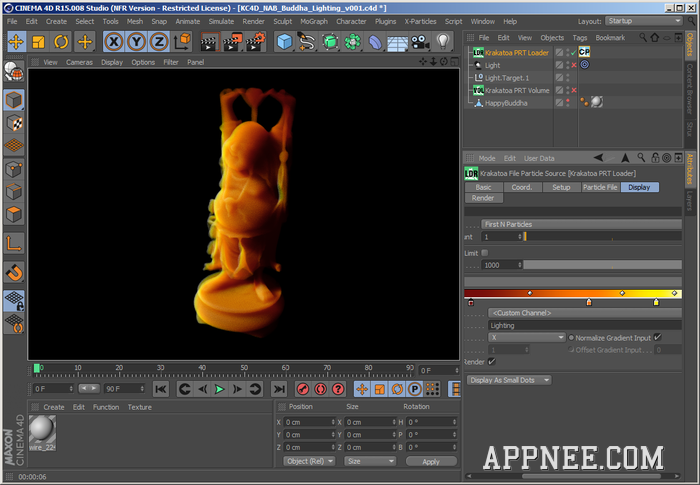Click the Lighting channel text field
The width and height of the screenshot is (700, 485).
pos(585,325)
